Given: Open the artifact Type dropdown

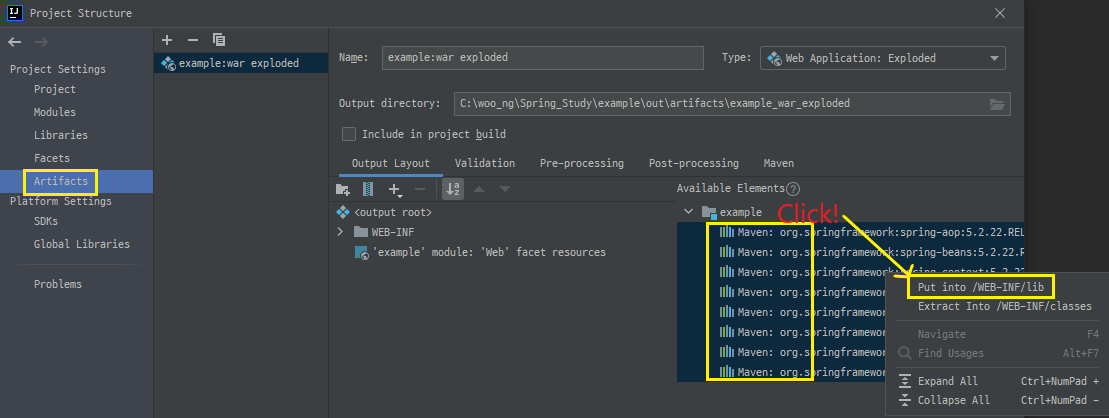Looking at the screenshot, I should [883, 58].
